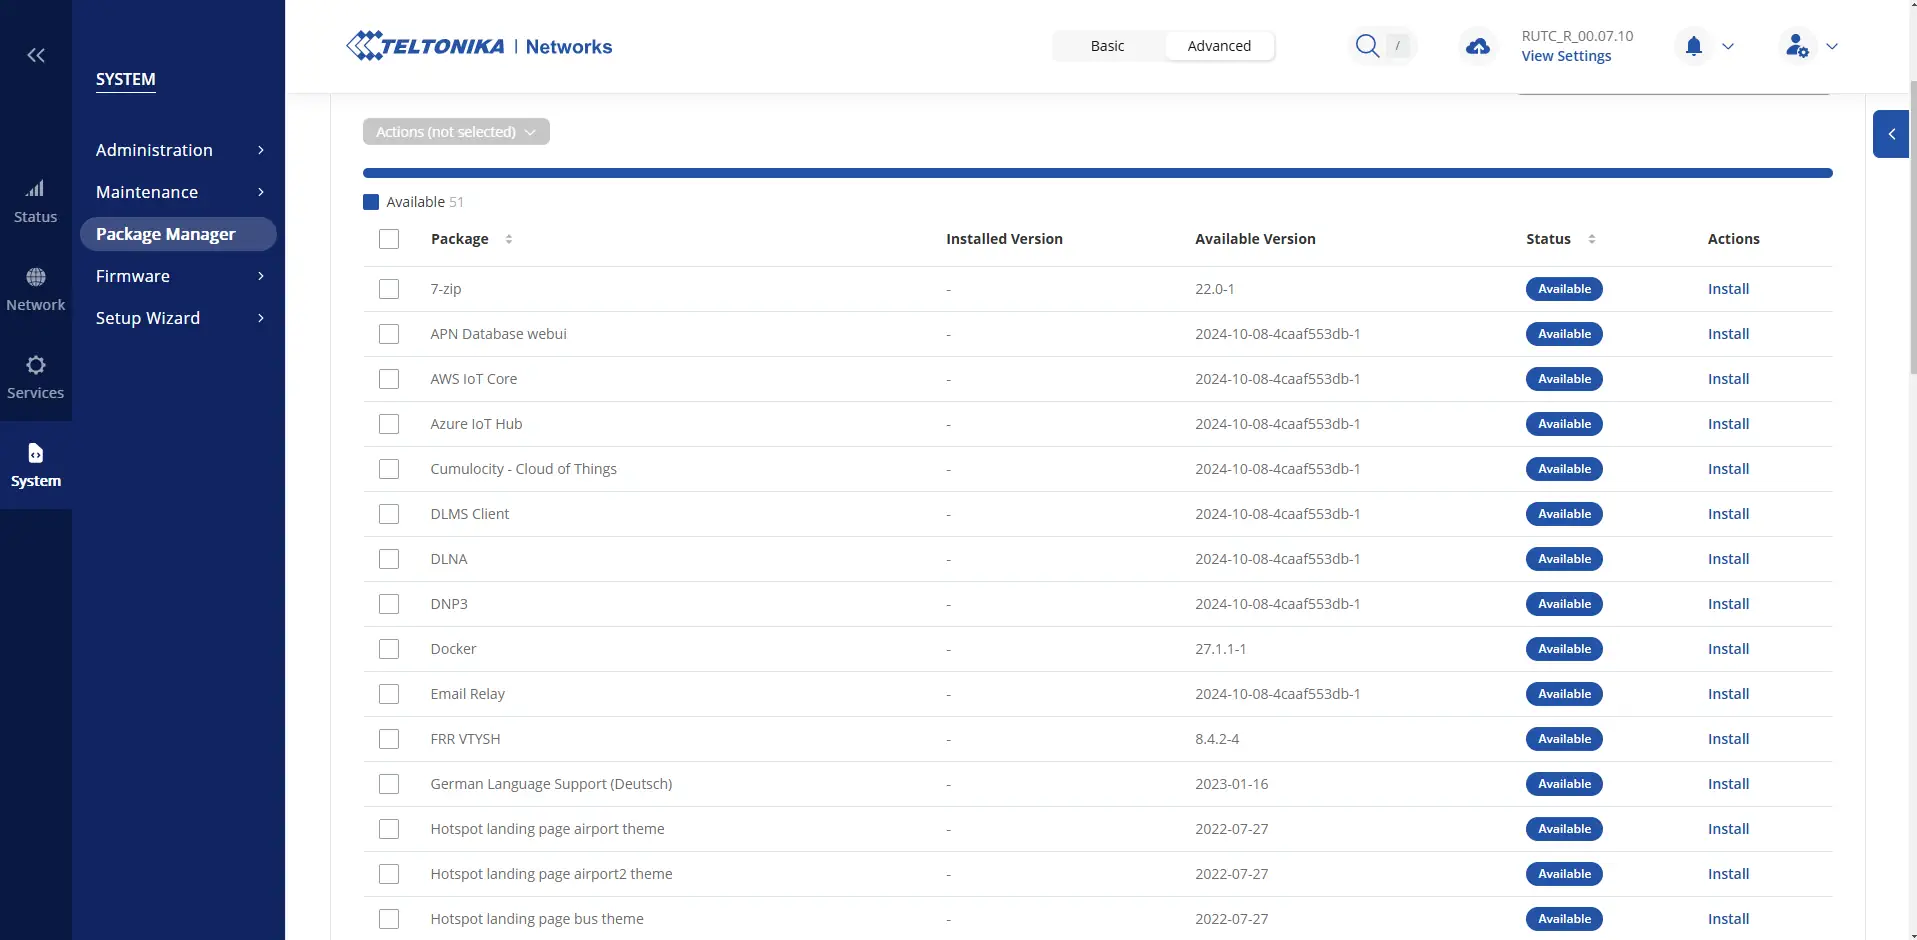Collapse the sidebar with double-chevron icon
Screen dimensions: 1917x940
pyautogui.click(x=36, y=55)
